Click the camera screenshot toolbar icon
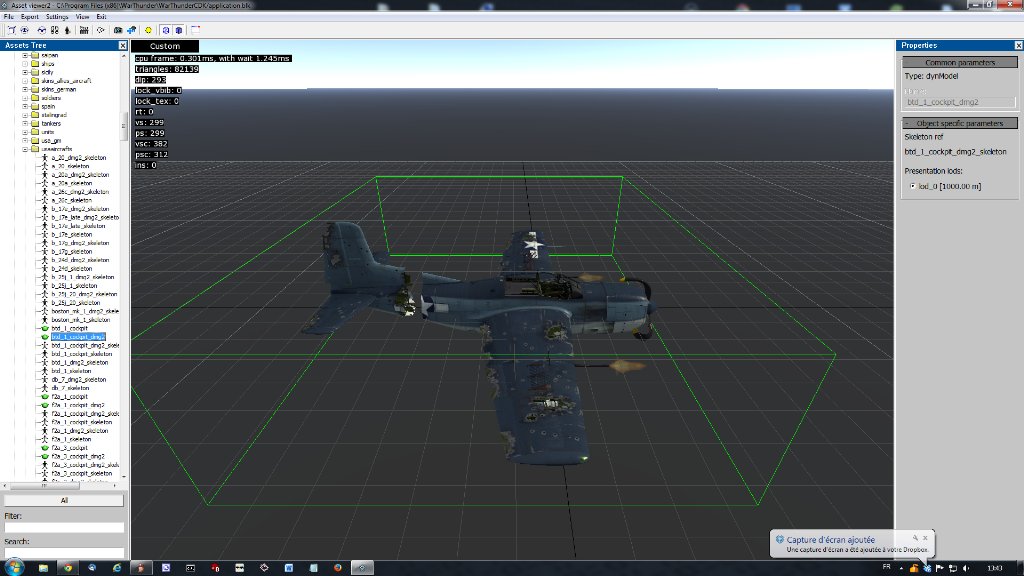Screen dimensions: 1024x576 pyautogui.click(x=118, y=30)
